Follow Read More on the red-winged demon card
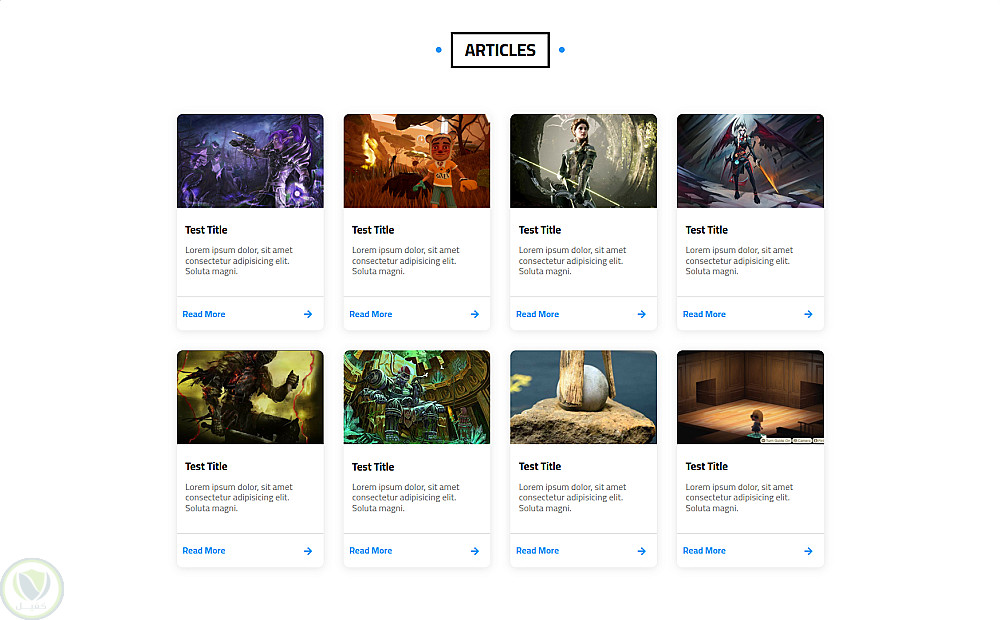Viewport: 1000px width, 620px height. pyautogui.click(x=704, y=314)
